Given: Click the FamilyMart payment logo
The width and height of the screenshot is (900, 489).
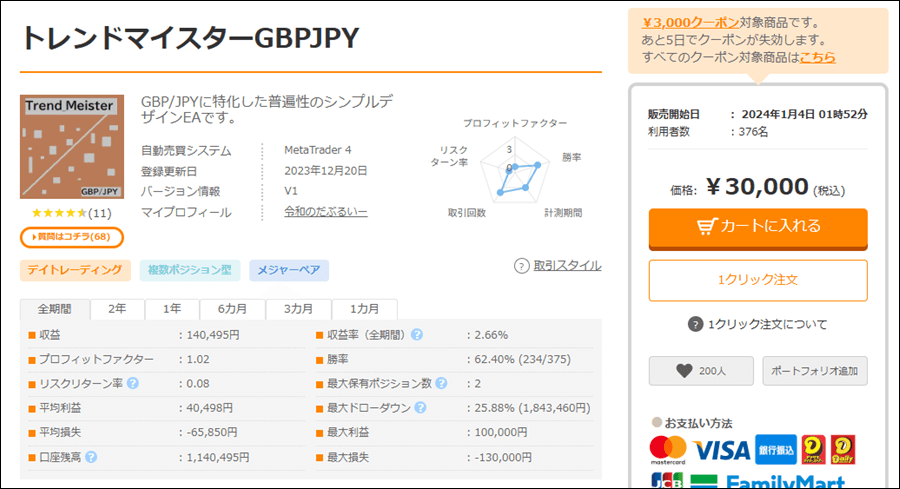Looking at the screenshot, I should (767, 481).
